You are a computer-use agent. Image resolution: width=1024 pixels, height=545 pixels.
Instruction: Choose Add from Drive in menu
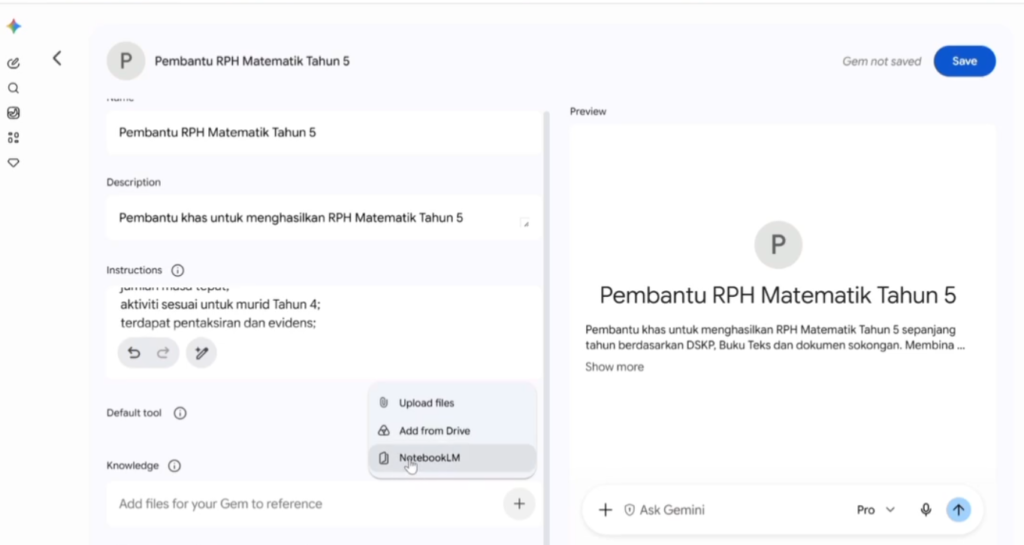(x=452, y=431)
